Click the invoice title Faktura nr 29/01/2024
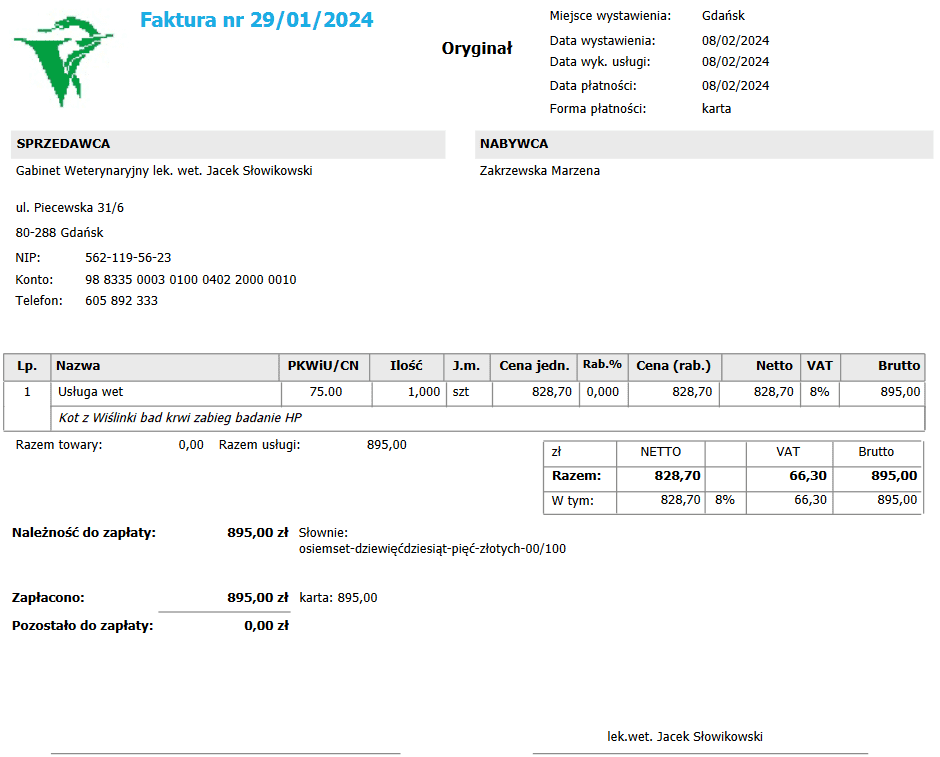940x757 pixels. pyautogui.click(x=256, y=20)
